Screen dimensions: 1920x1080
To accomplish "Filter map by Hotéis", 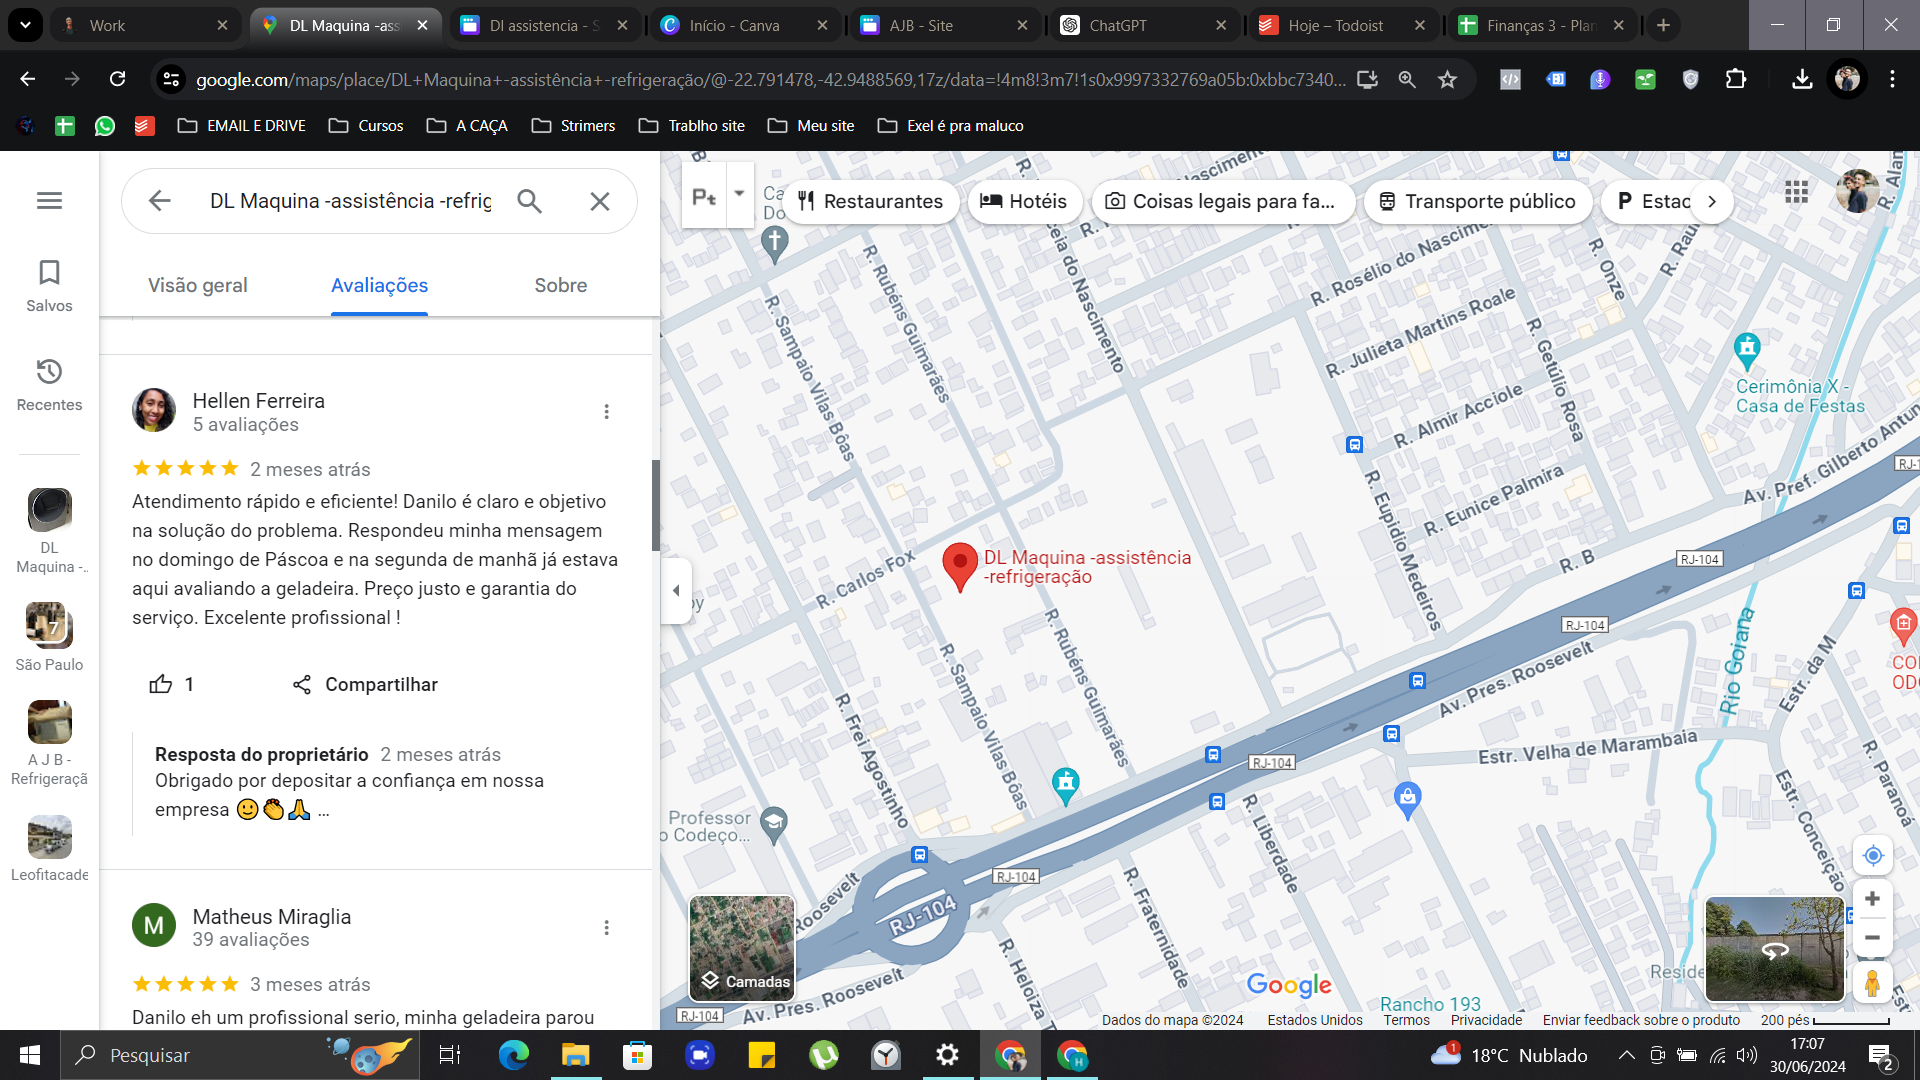I will (x=1024, y=201).
